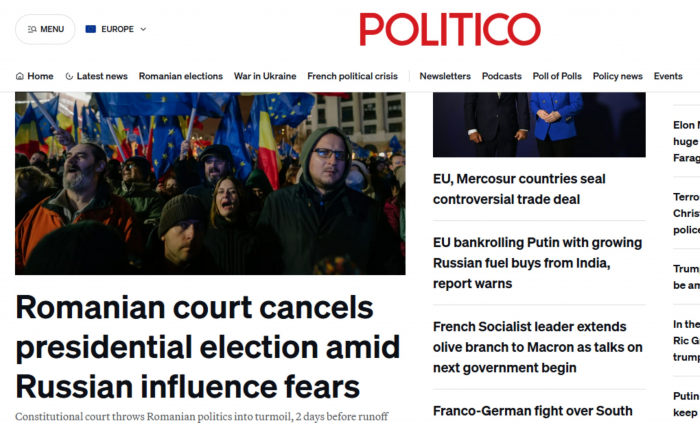Click the menu search icon
The width and height of the screenshot is (700, 423).
coord(32,29)
